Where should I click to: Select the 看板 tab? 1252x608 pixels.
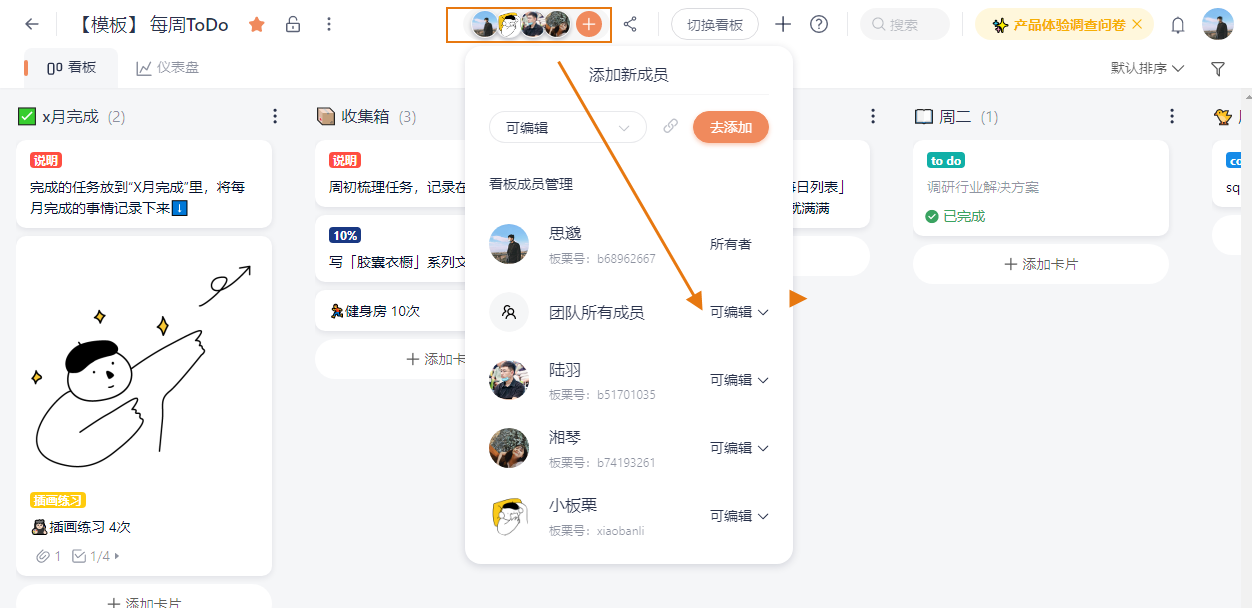pos(71,68)
